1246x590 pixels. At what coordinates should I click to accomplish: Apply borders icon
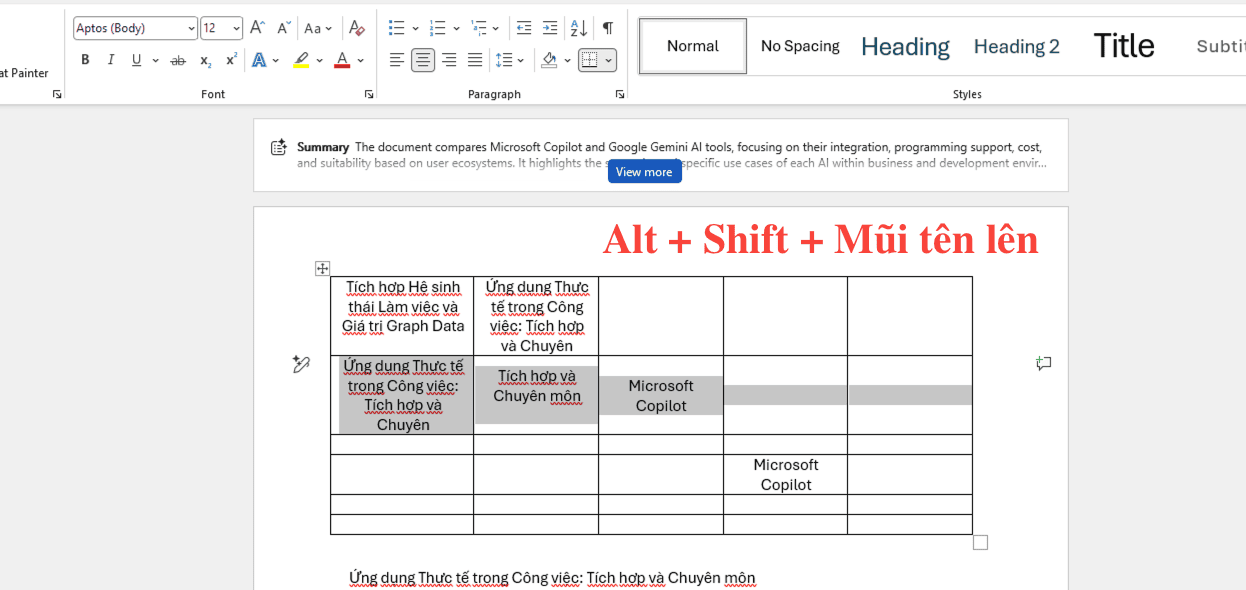point(589,60)
